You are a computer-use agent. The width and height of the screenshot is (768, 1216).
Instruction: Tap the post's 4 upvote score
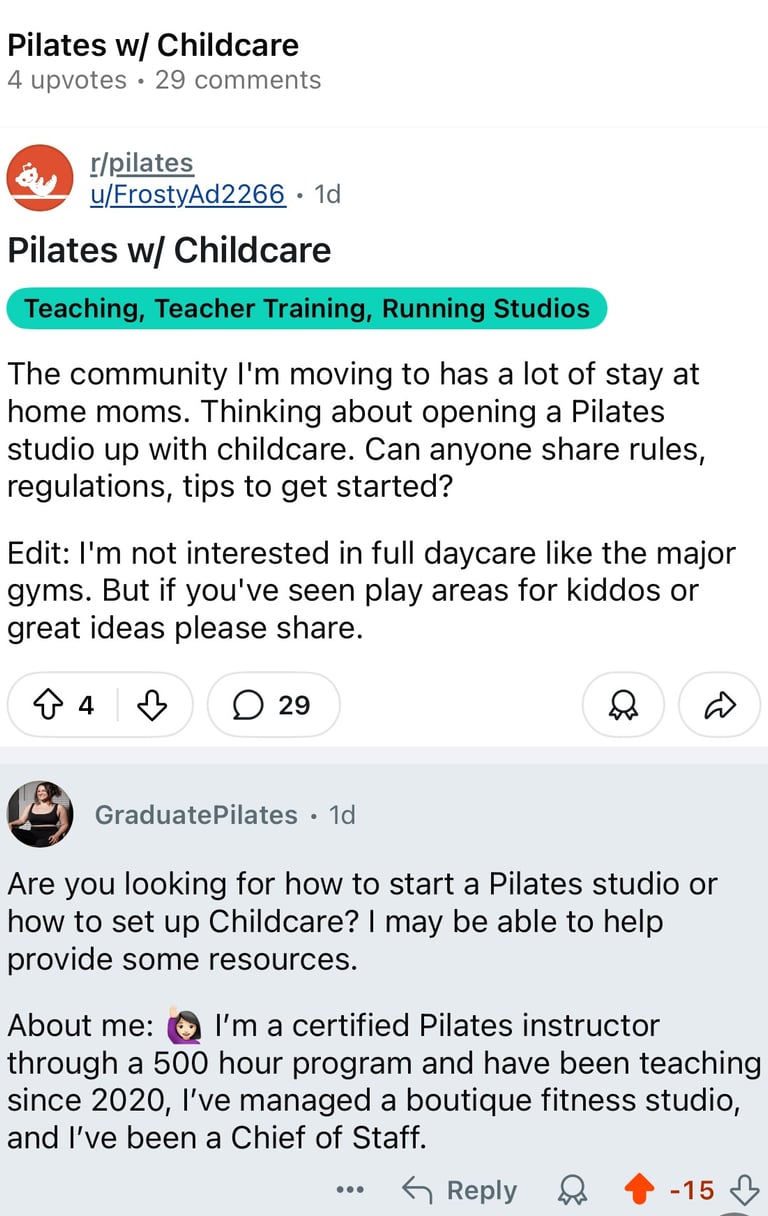click(86, 706)
